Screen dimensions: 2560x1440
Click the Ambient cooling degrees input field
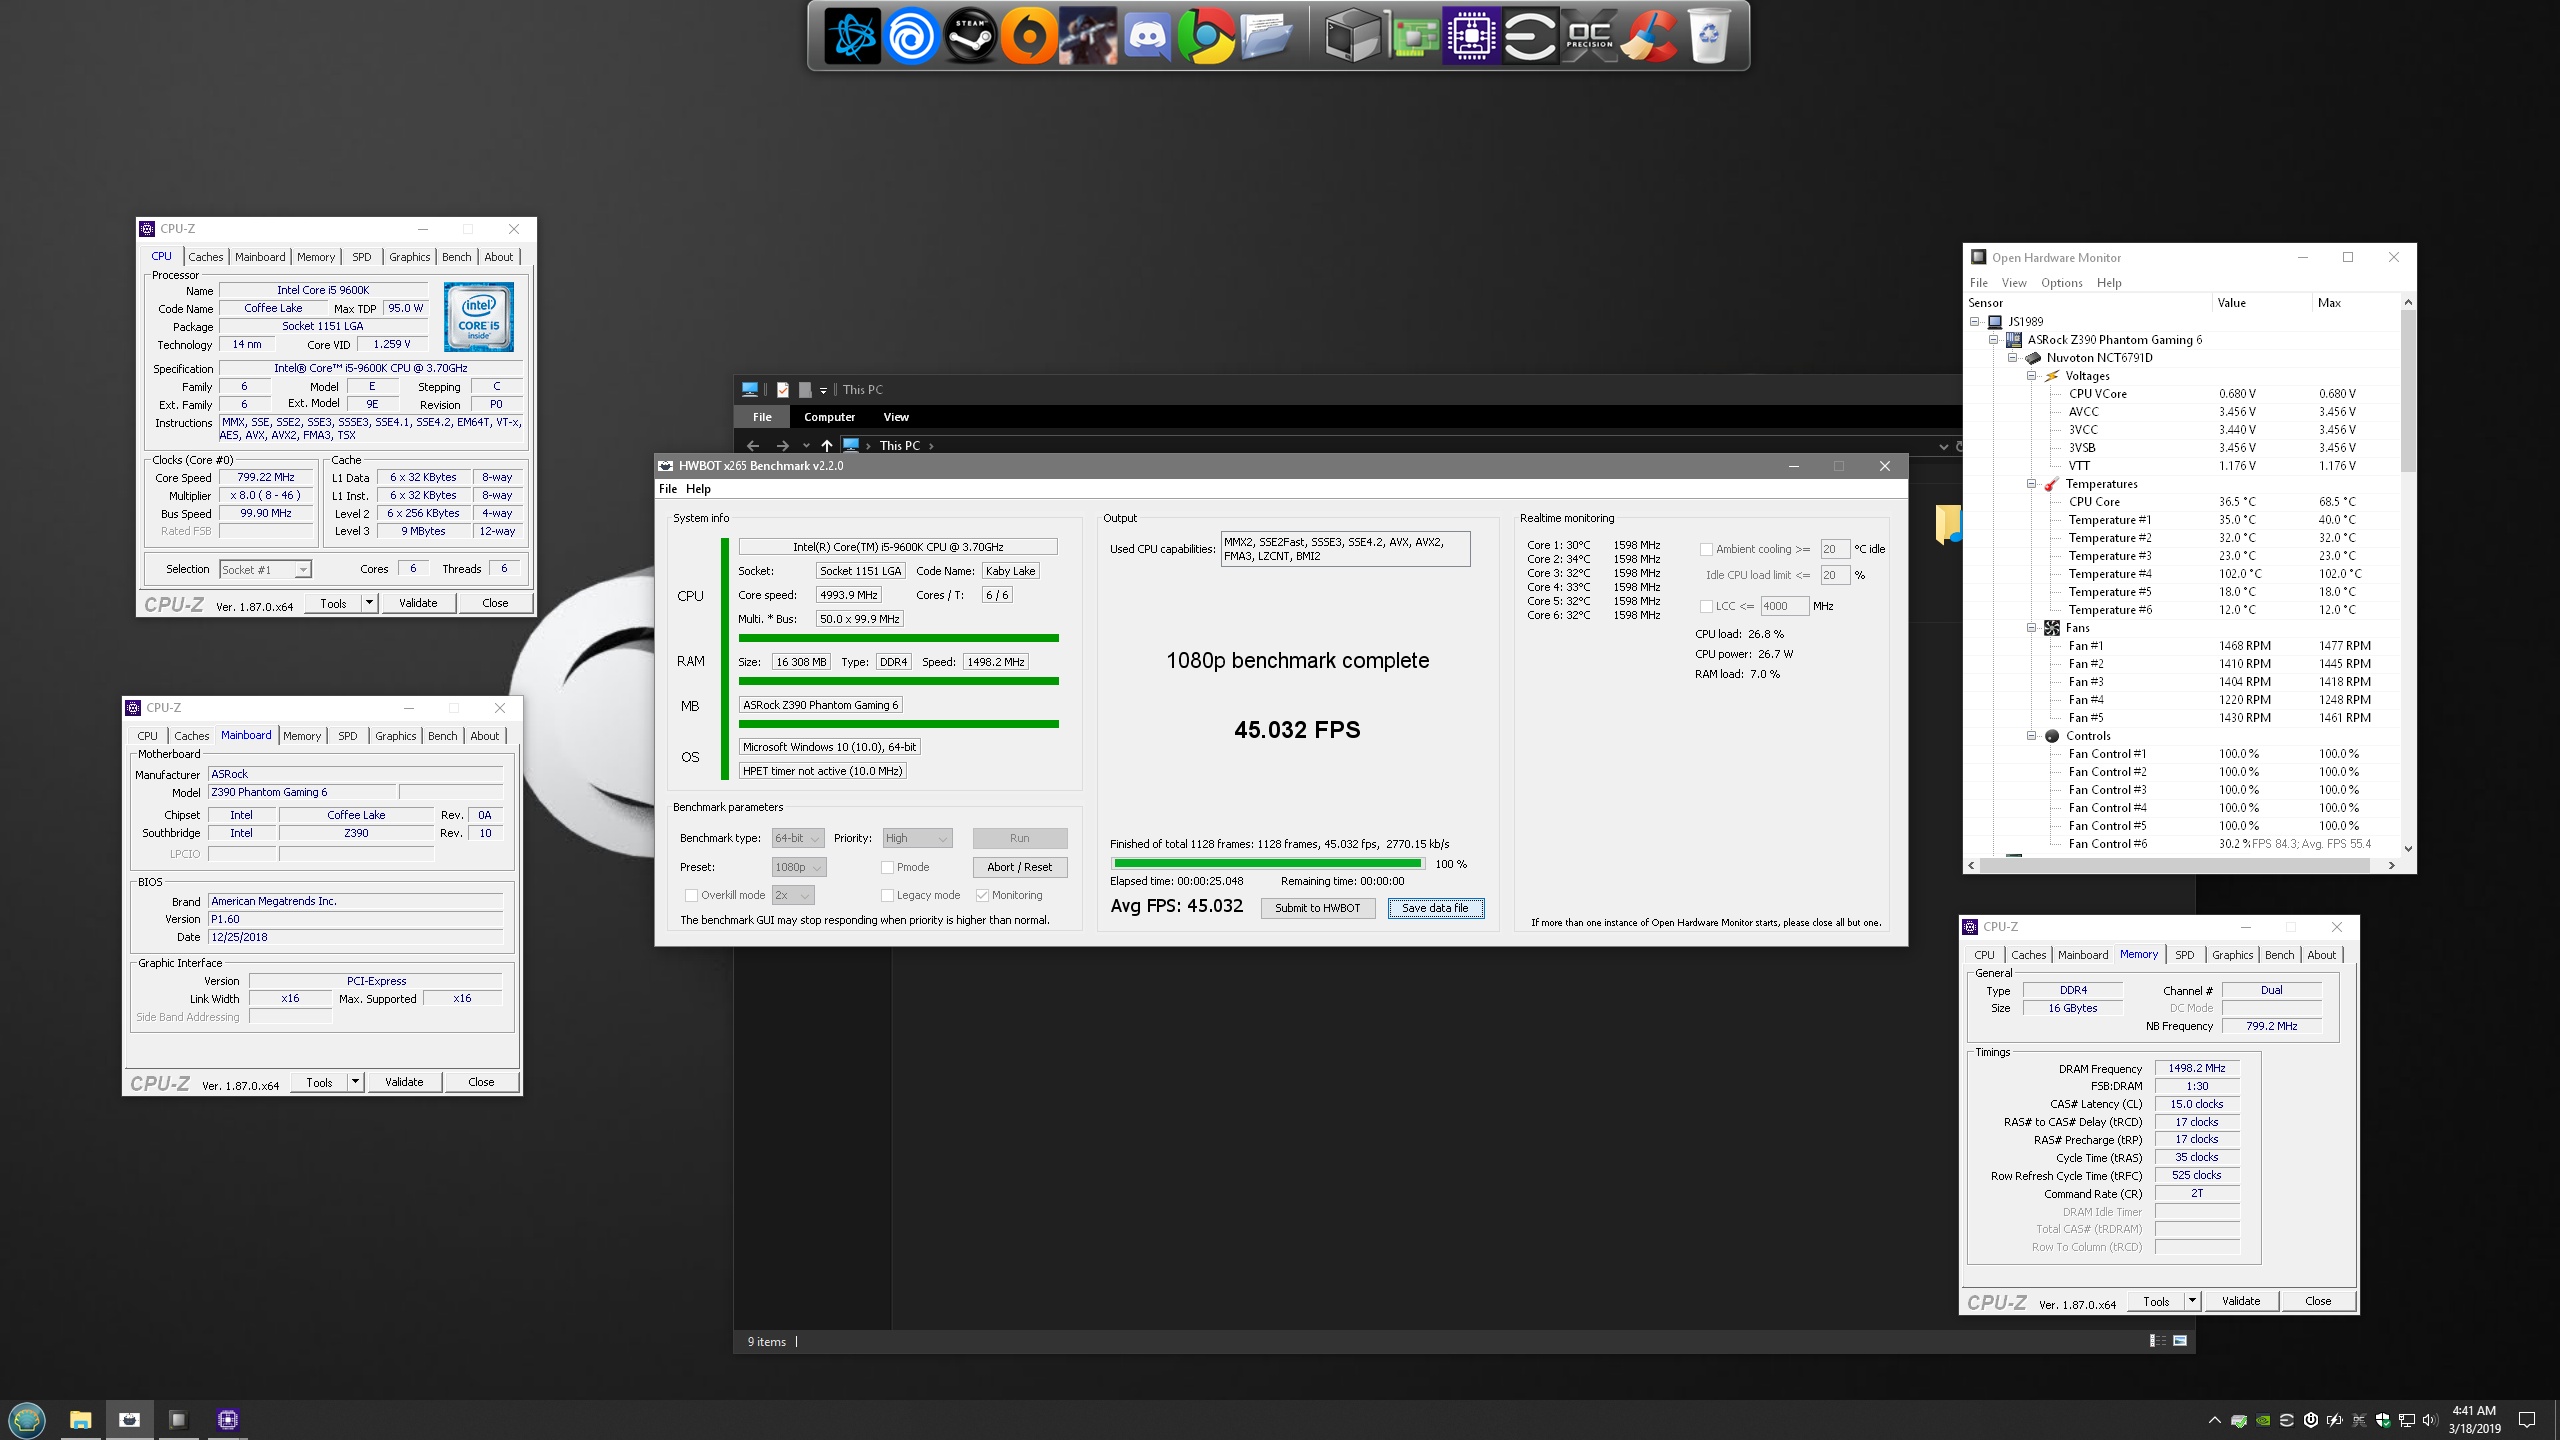click(x=1834, y=549)
